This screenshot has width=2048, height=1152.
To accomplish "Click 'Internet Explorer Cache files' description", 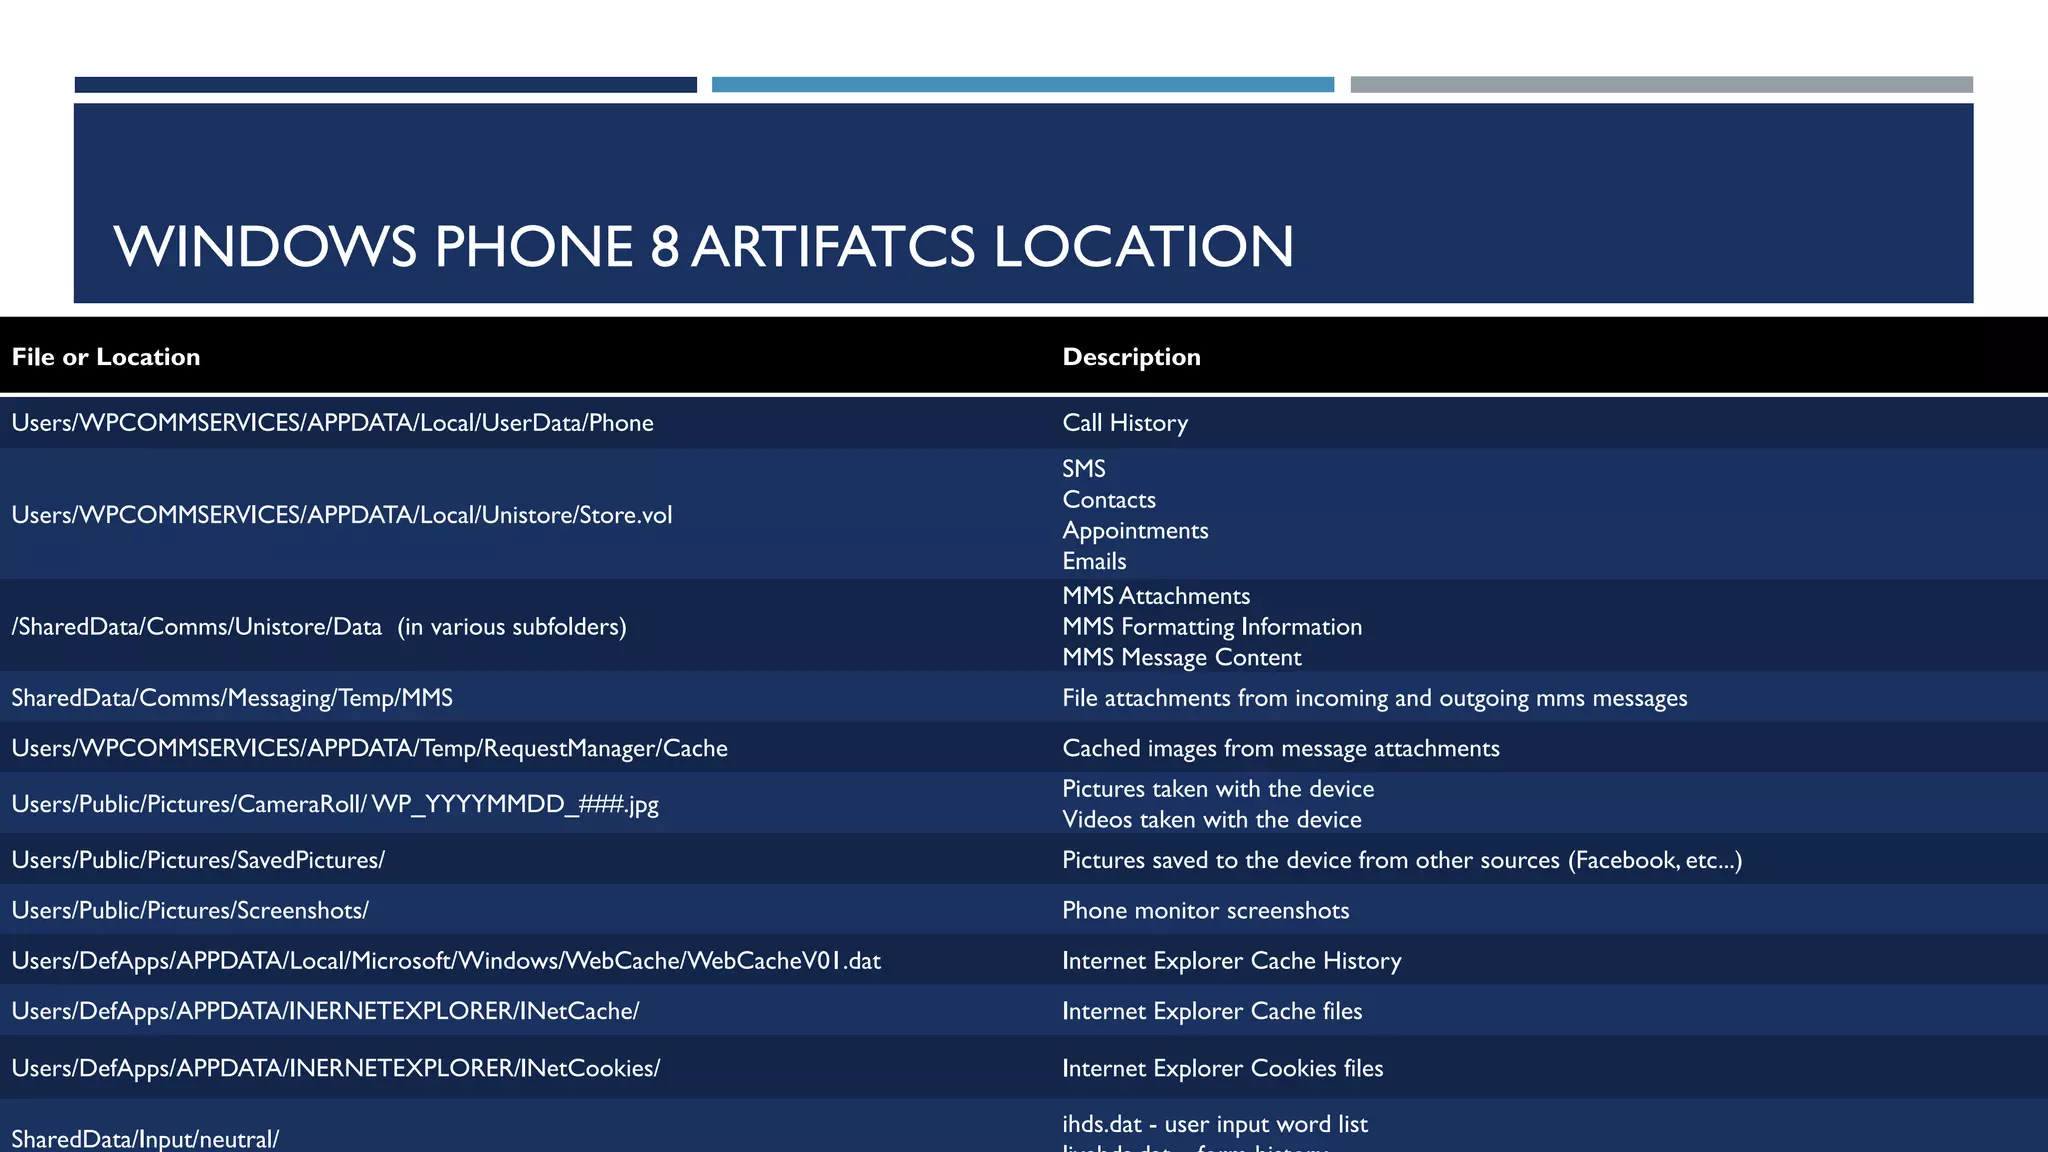I will (x=1212, y=1011).
